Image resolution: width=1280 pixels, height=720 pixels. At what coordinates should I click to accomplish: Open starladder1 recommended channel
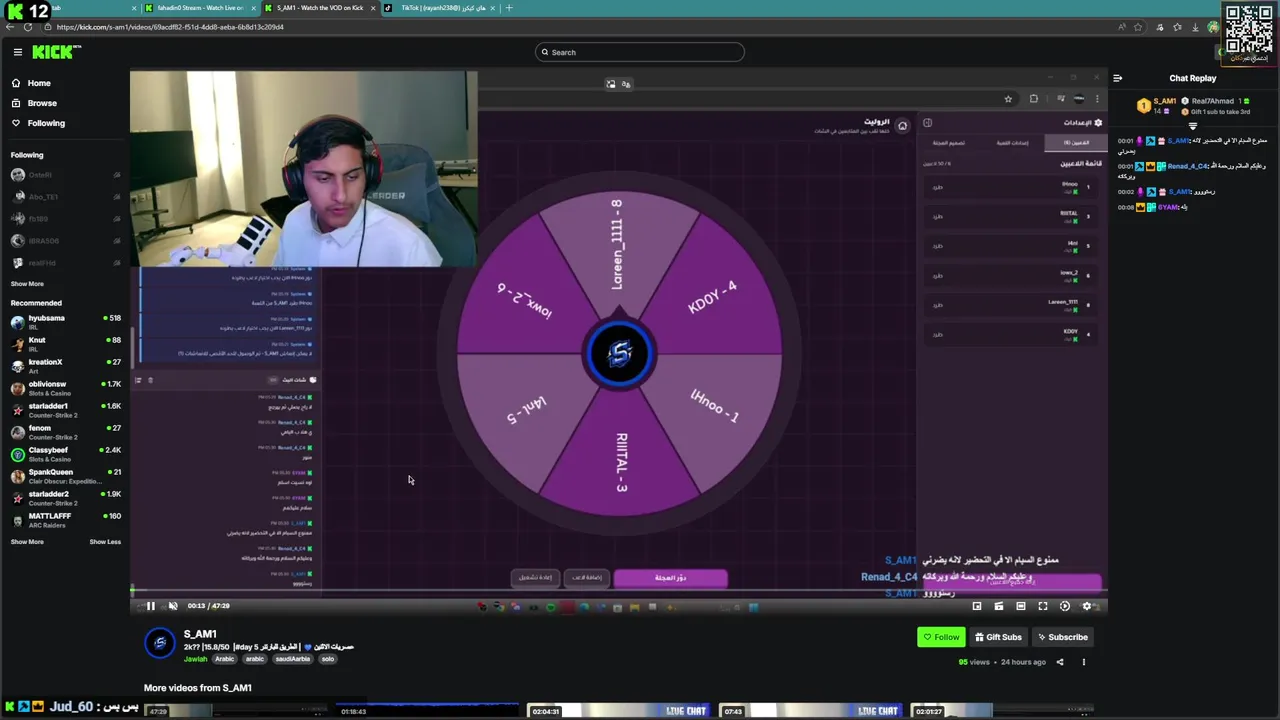coord(66,410)
